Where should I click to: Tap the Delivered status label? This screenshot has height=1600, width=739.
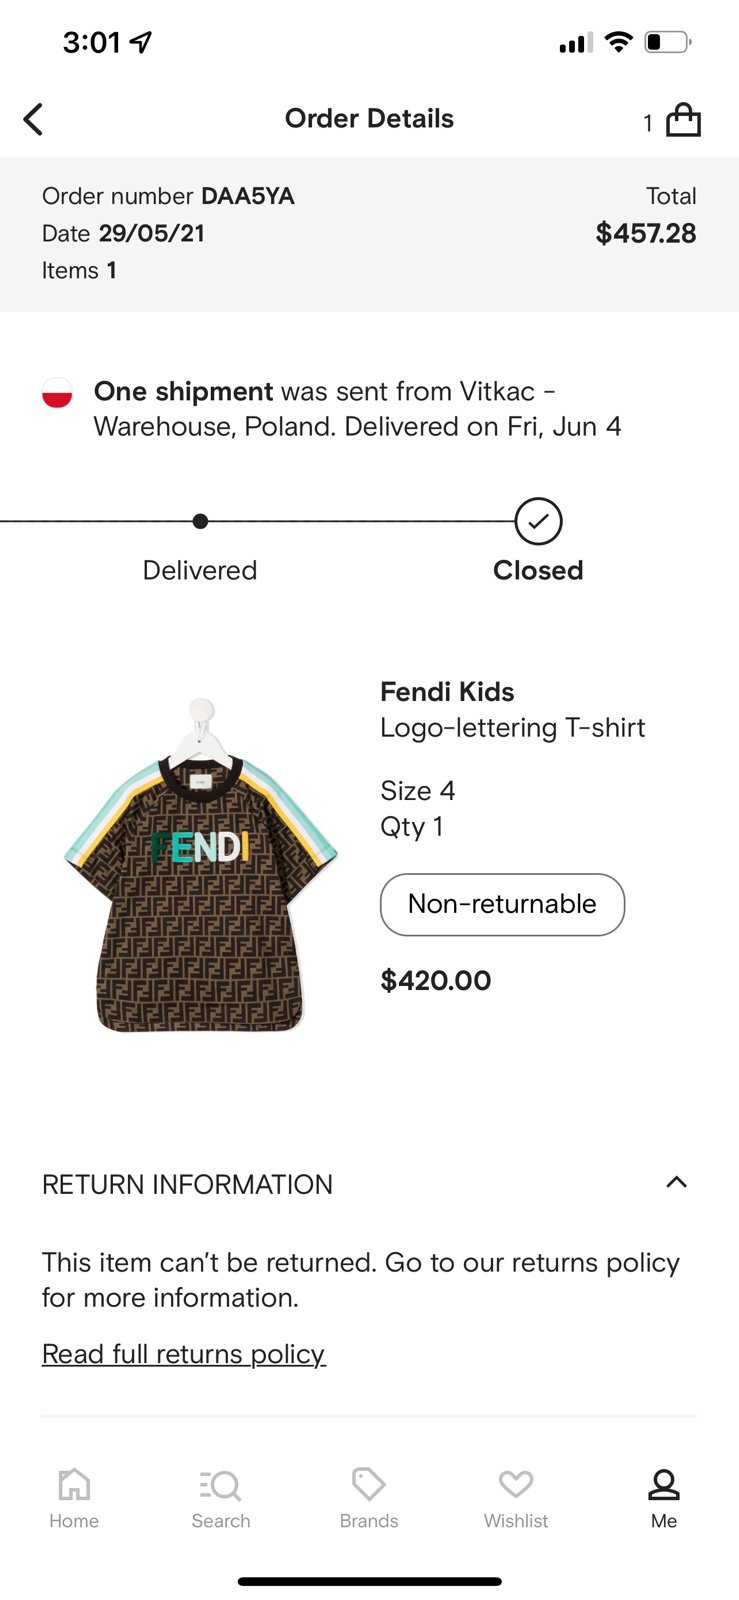200,570
